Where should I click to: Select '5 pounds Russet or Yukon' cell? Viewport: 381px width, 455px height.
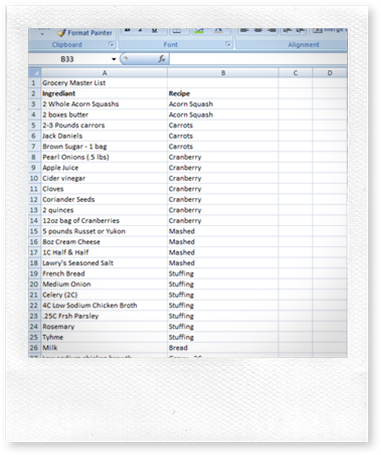pyautogui.click(x=104, y=231)
